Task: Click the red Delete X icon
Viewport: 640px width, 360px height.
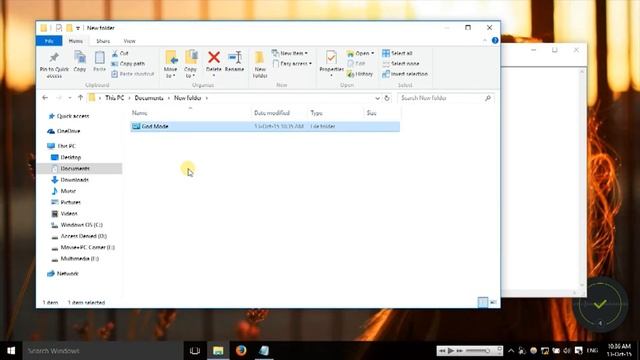Action: click(x=213, y=58)
